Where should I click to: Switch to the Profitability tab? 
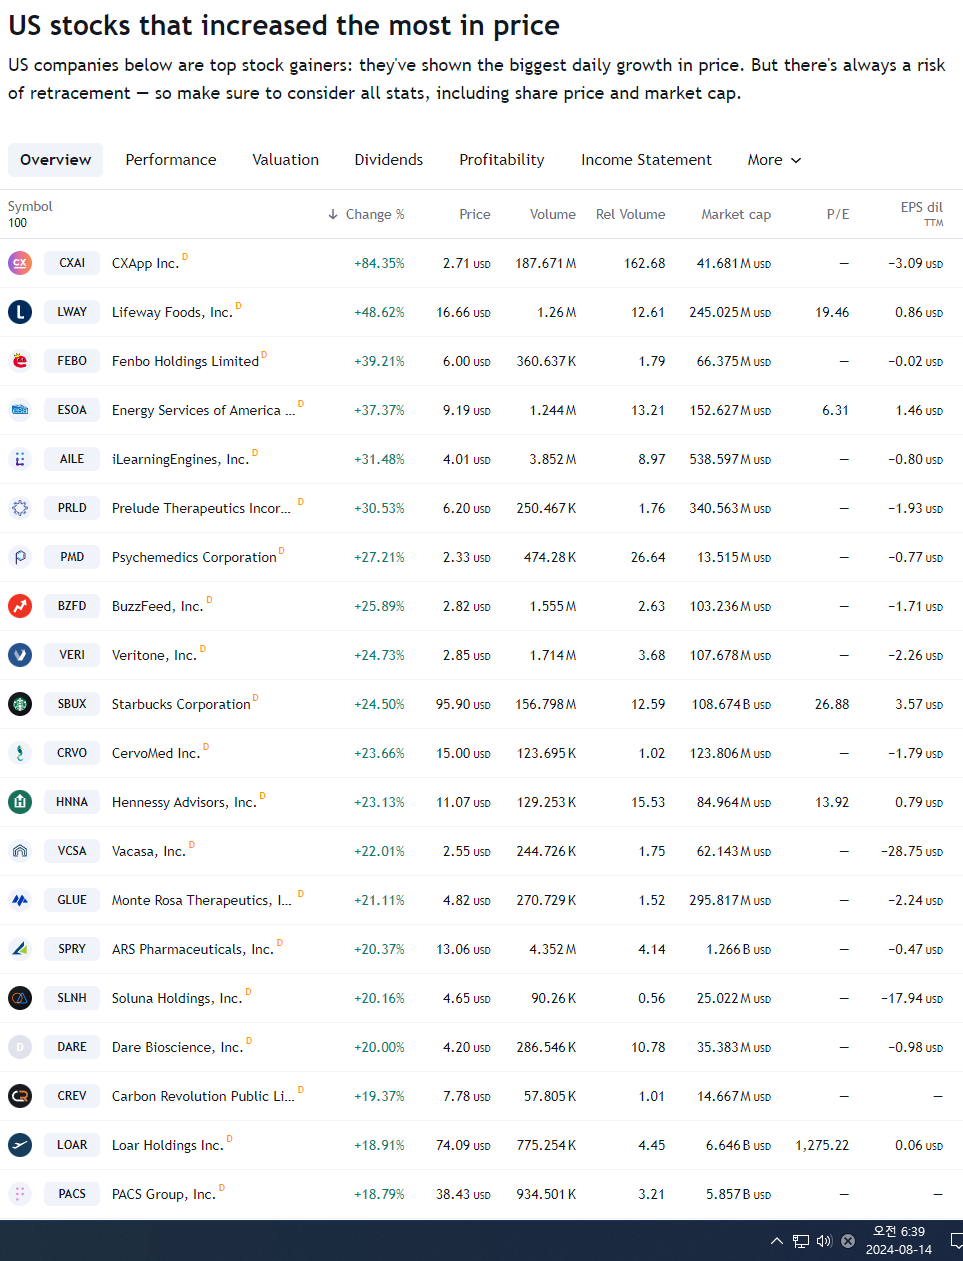[x=502, y=160]
